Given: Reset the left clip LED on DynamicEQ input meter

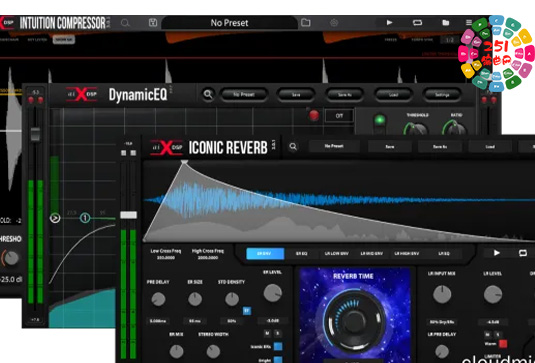Looking at the screenshot, I should click(31, 100).
